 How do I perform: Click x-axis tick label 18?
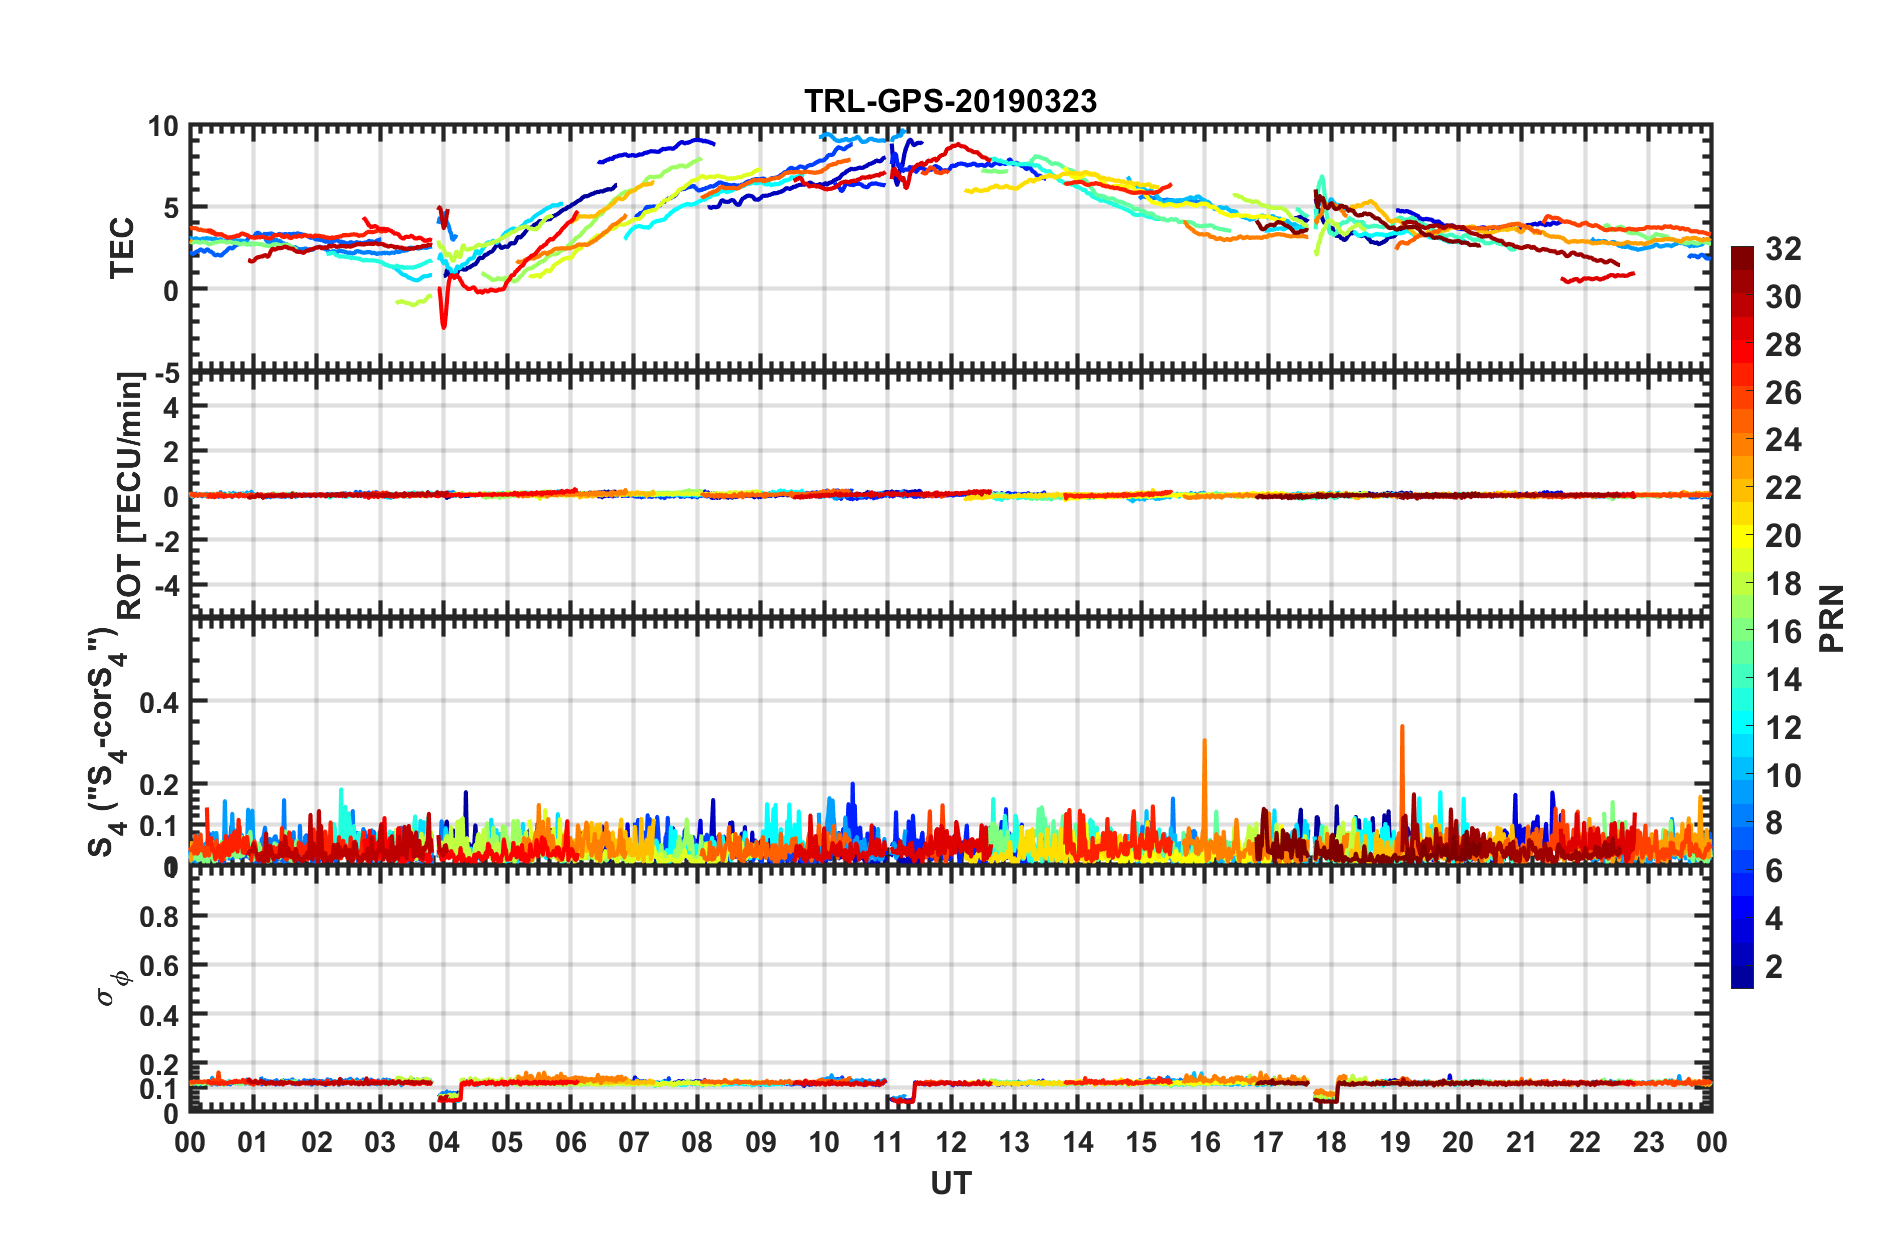click(1331, 1142)
